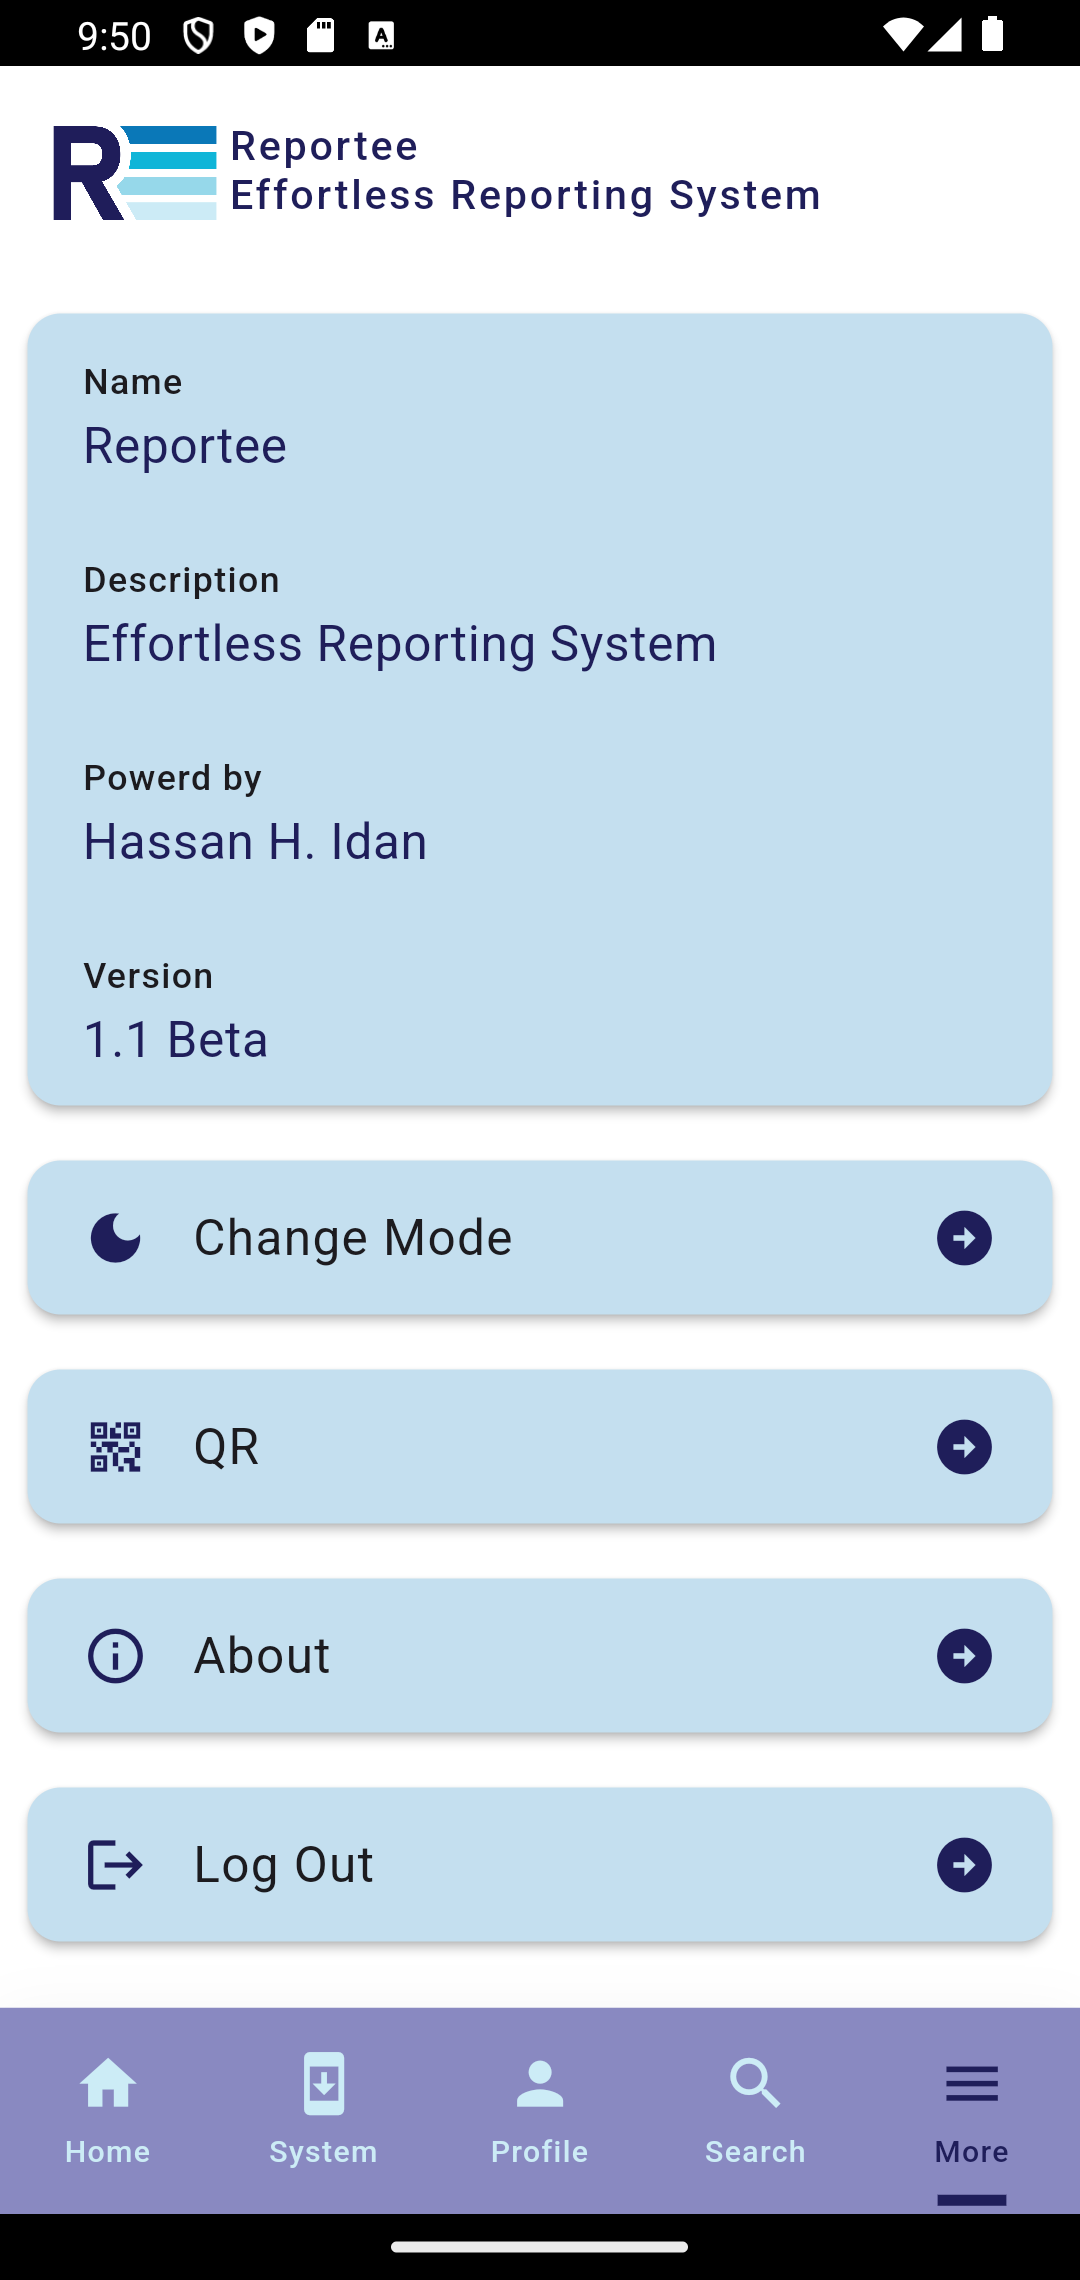
Task: Tap the Hassan H. Idan credit
Action: click(255, 840)
